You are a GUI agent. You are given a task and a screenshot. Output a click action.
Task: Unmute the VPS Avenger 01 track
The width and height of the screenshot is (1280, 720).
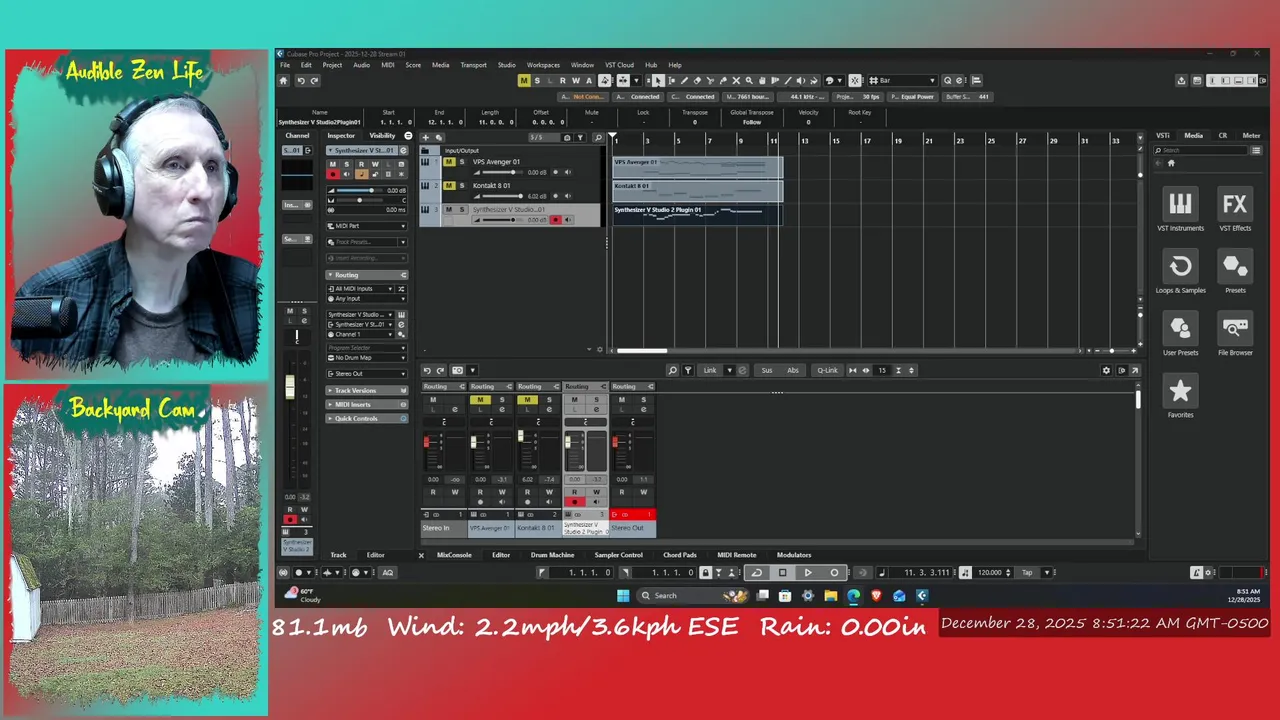click(x=449, y=161)
